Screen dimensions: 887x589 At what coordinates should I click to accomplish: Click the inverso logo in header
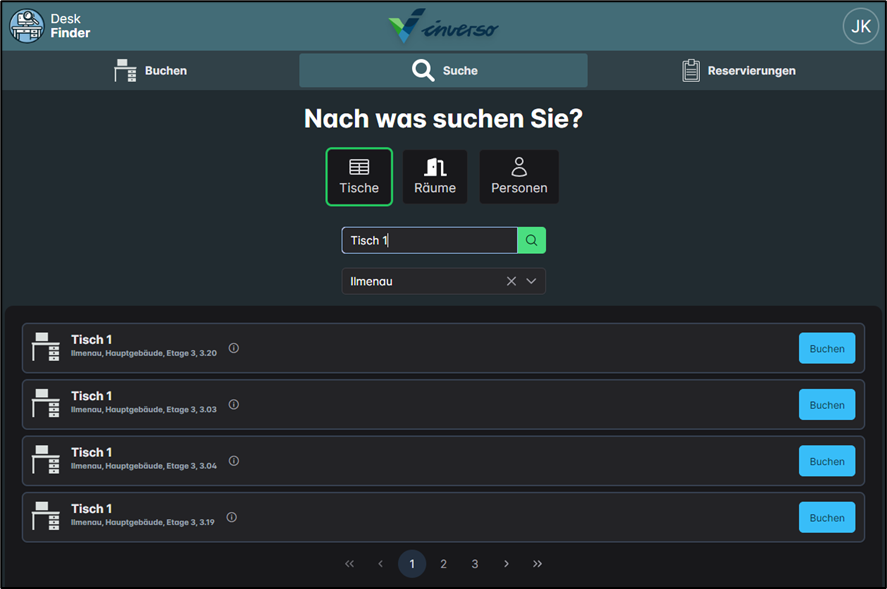444,26
